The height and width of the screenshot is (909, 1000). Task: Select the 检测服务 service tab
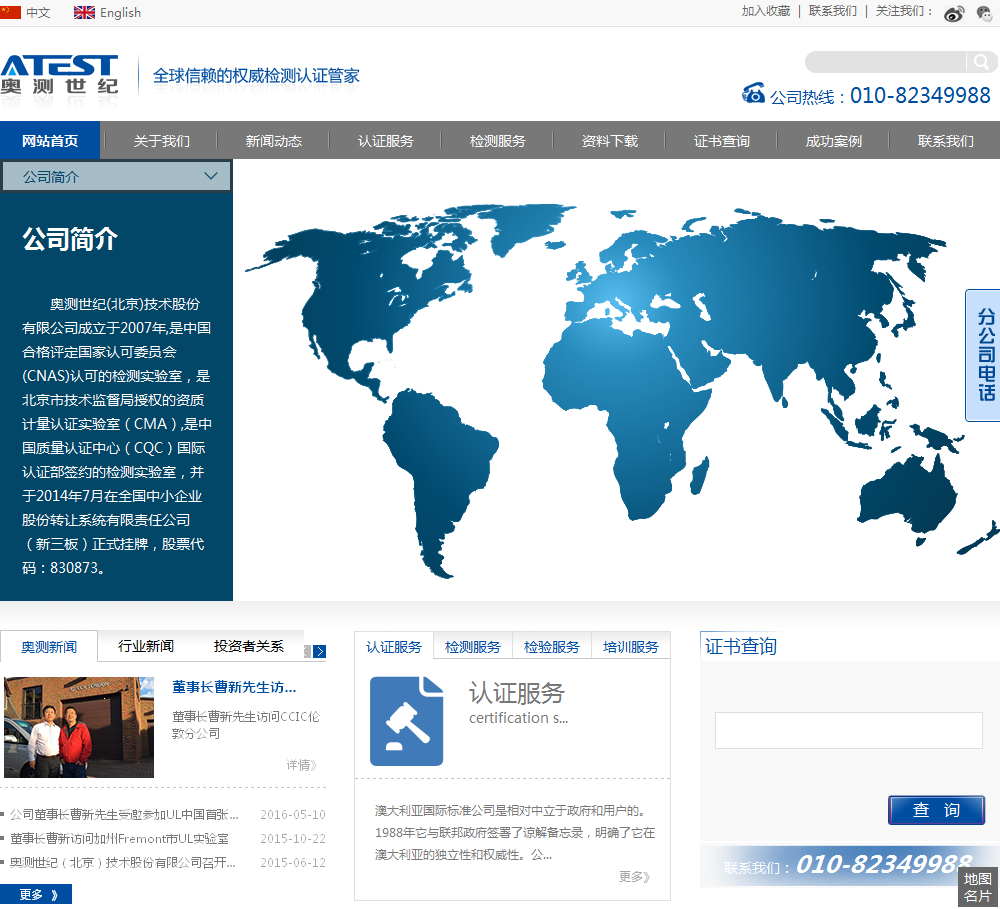(473, 647)
